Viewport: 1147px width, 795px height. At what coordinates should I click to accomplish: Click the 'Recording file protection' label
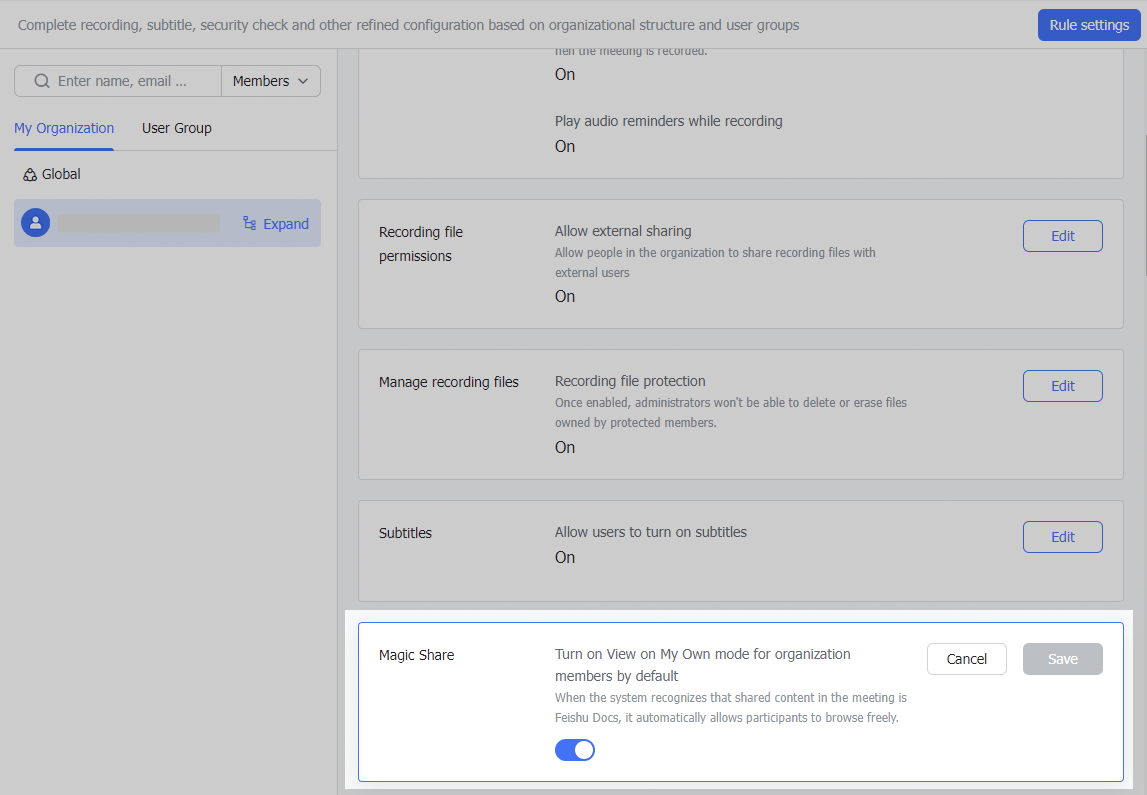pyautogui.click(x=630, y=381)
